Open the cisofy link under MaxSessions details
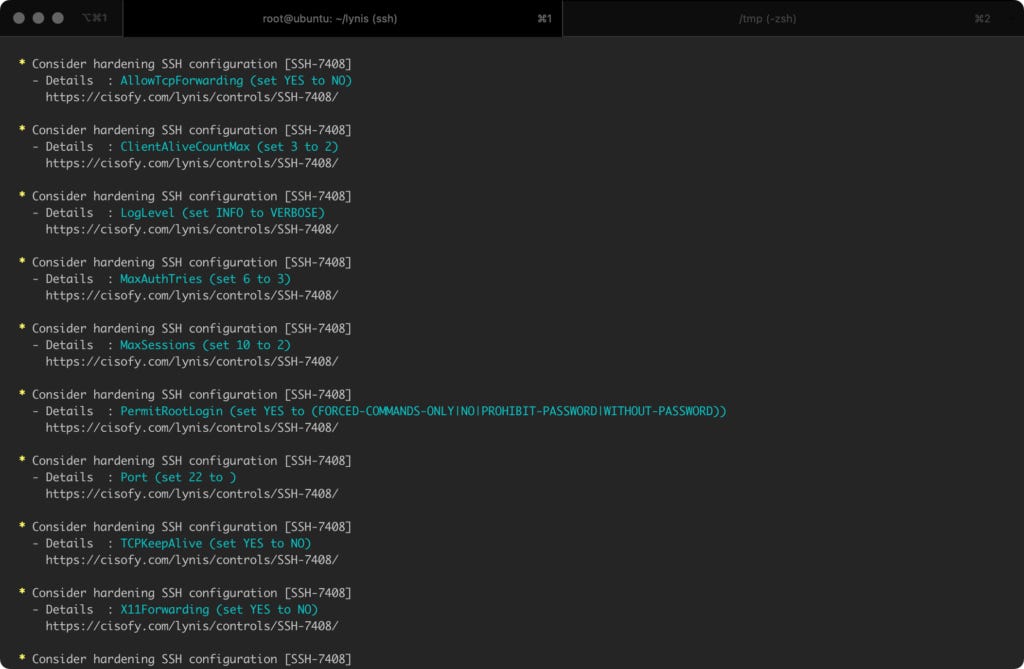This screenshot has height=669, width=1024. click(192, 361)
